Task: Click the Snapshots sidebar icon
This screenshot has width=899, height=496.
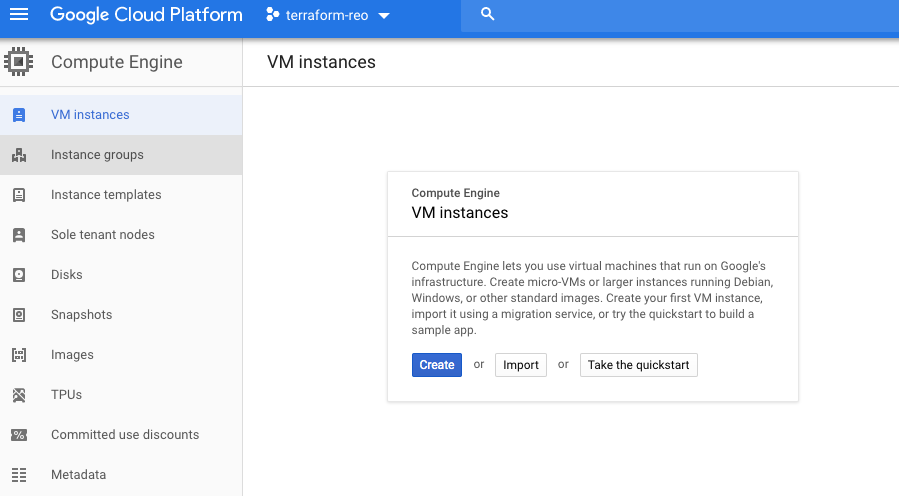Action: point(19,315)
